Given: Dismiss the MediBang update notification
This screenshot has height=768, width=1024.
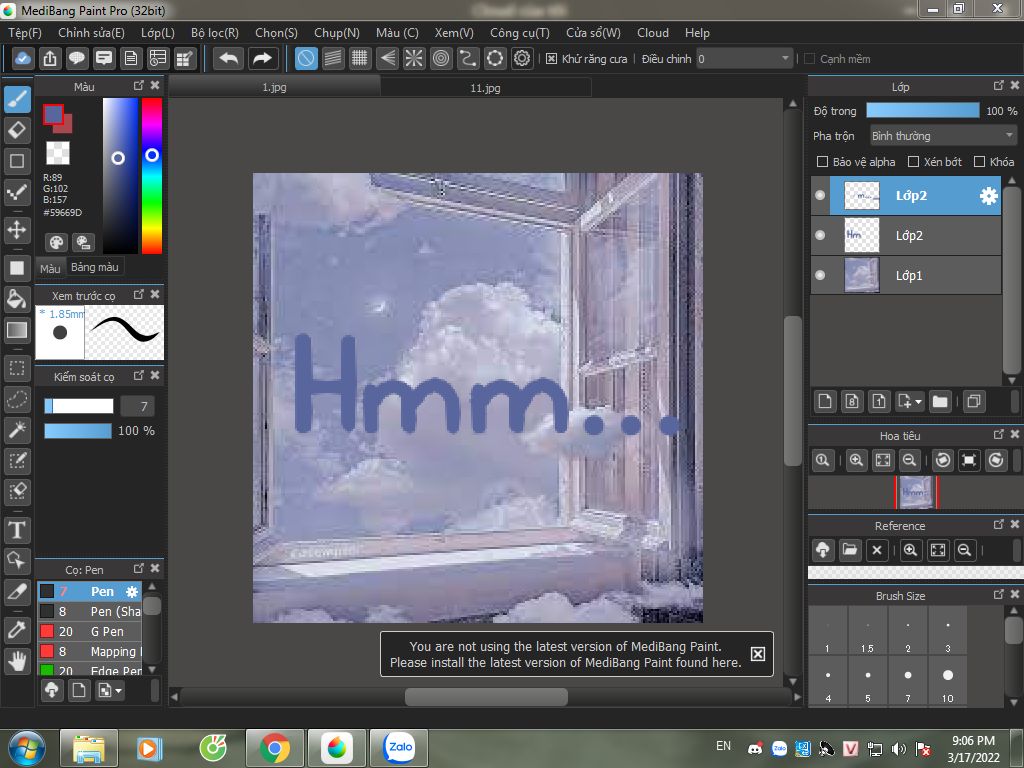Looking at the screenshot, I should tap(758, 654).
